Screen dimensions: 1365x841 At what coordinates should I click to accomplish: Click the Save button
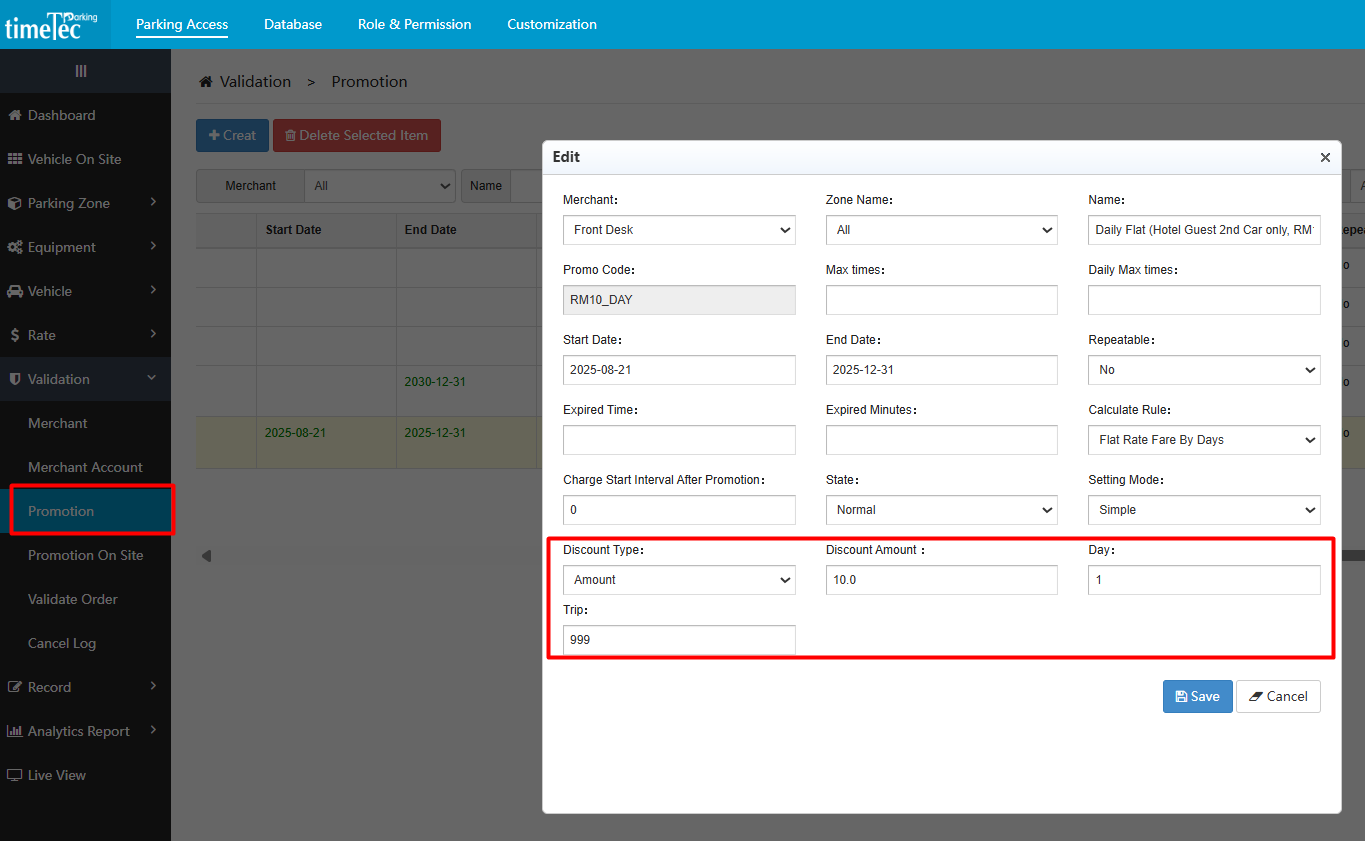(1197, 697)
